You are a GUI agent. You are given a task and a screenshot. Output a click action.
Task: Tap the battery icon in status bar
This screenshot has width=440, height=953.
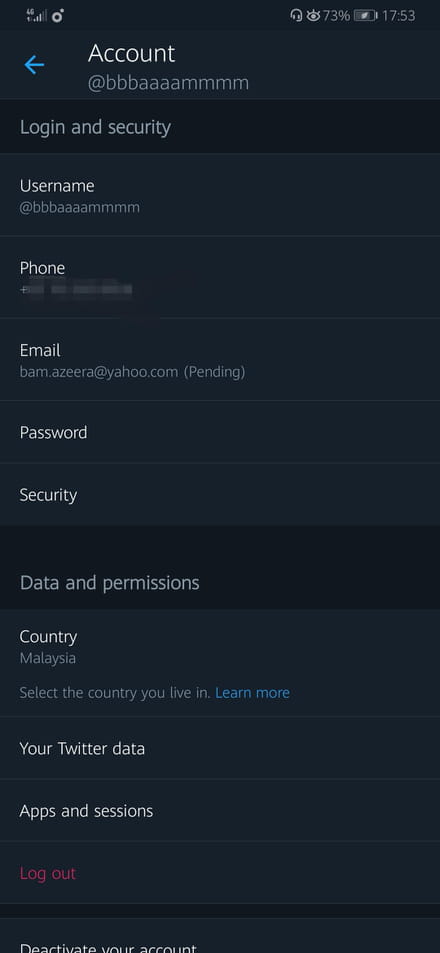pyautogui.click(x=365, y=16)
